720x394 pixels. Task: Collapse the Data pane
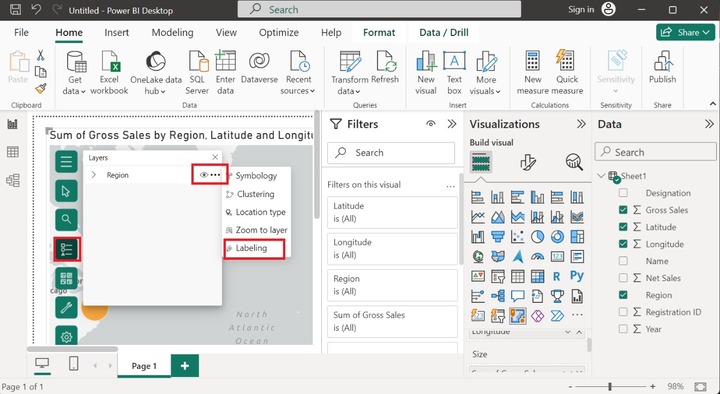pos(709,124)
